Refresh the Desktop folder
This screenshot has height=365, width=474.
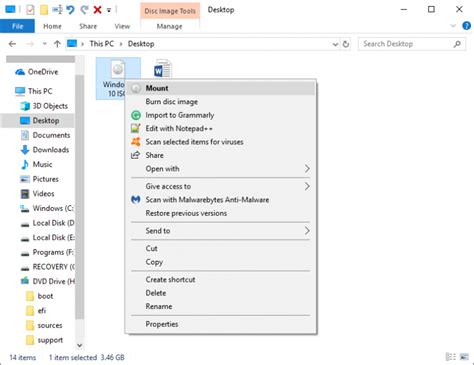pyautogui.click(x=346, y=44)
